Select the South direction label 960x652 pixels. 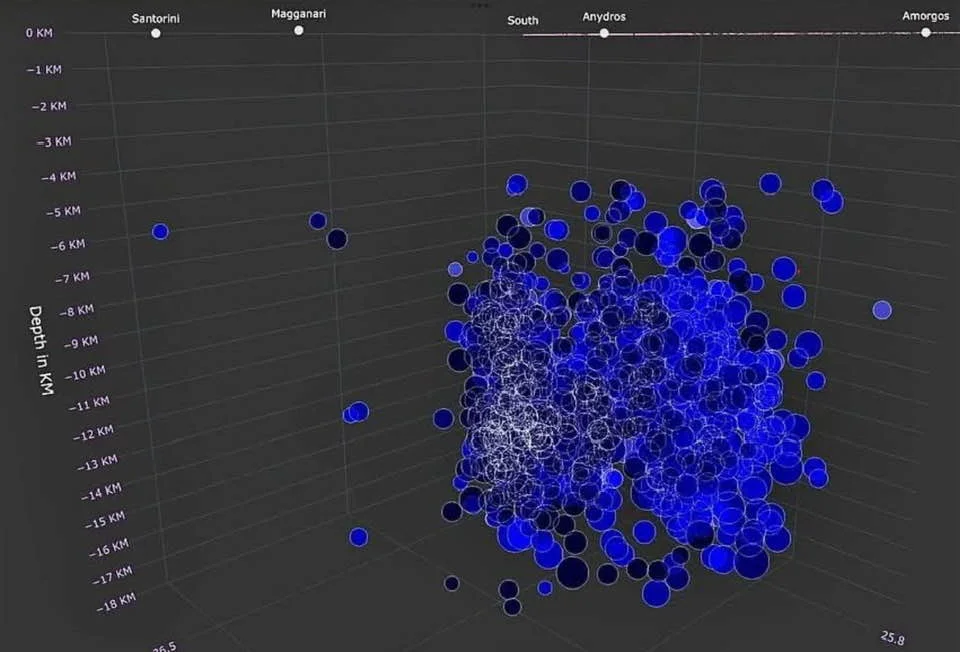pos(522,20)
